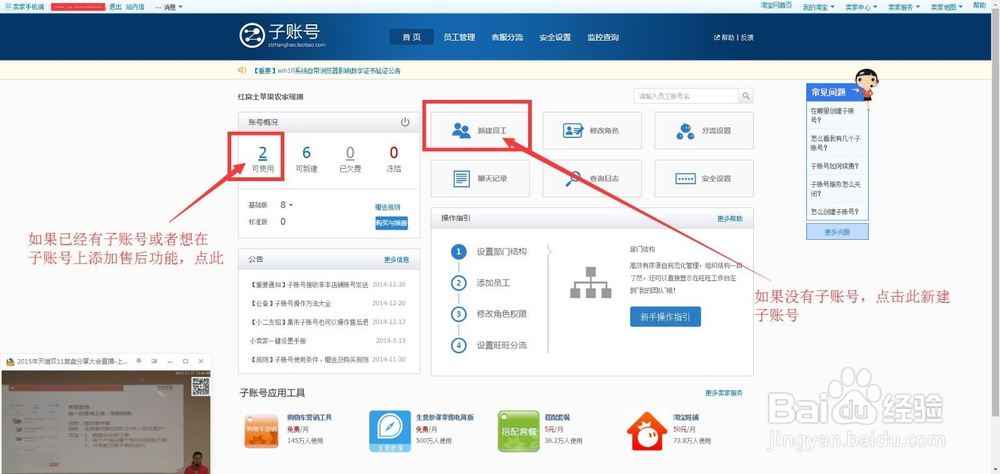Screen dimensions: 1000x474
Task: Click the org-chart icon under 部门结构
Action: [x=591, y=282]
